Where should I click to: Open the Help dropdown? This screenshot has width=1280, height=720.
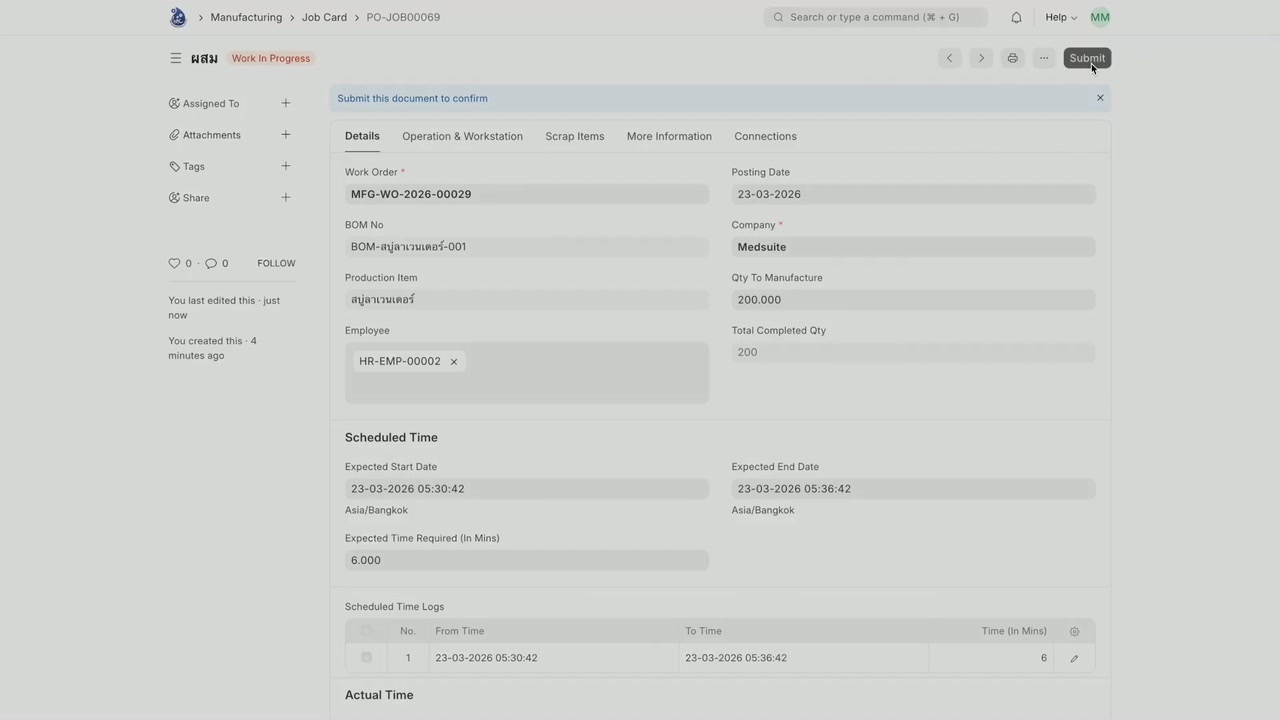pos(1061,17)
